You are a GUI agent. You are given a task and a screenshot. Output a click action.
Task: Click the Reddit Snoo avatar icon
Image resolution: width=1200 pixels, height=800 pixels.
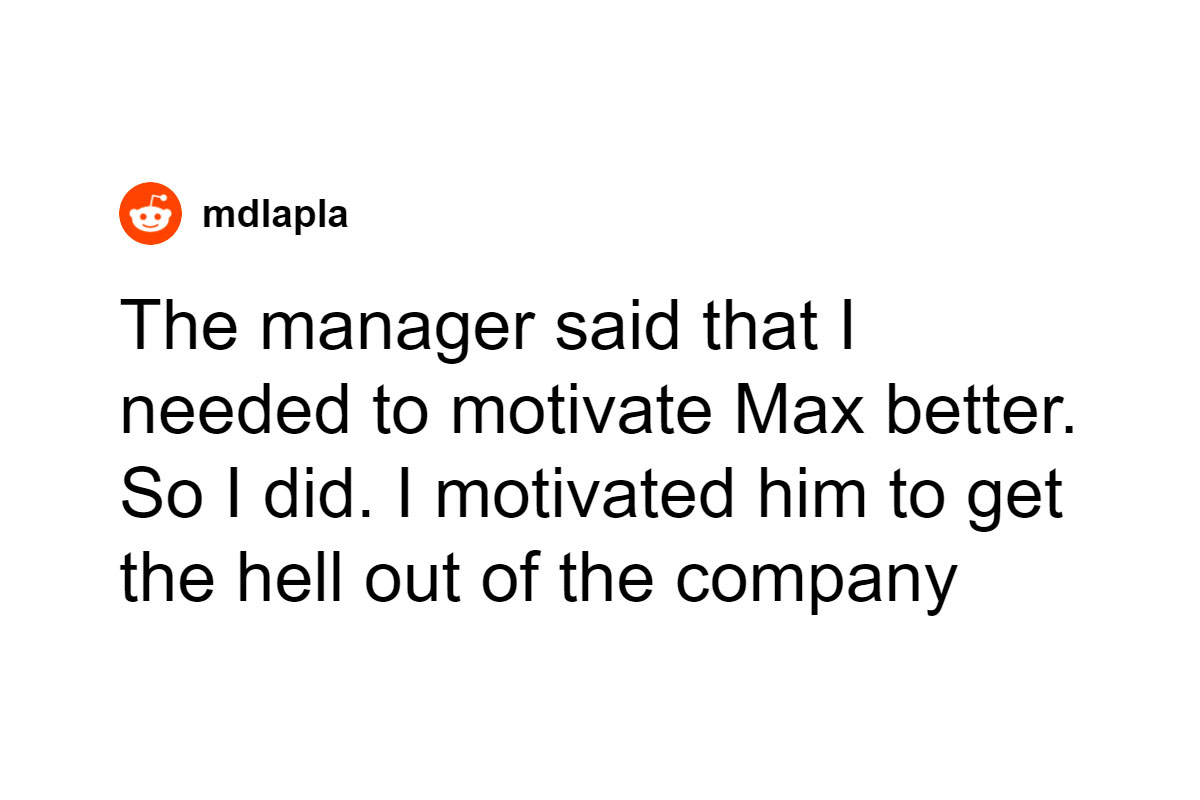[151, 214]
